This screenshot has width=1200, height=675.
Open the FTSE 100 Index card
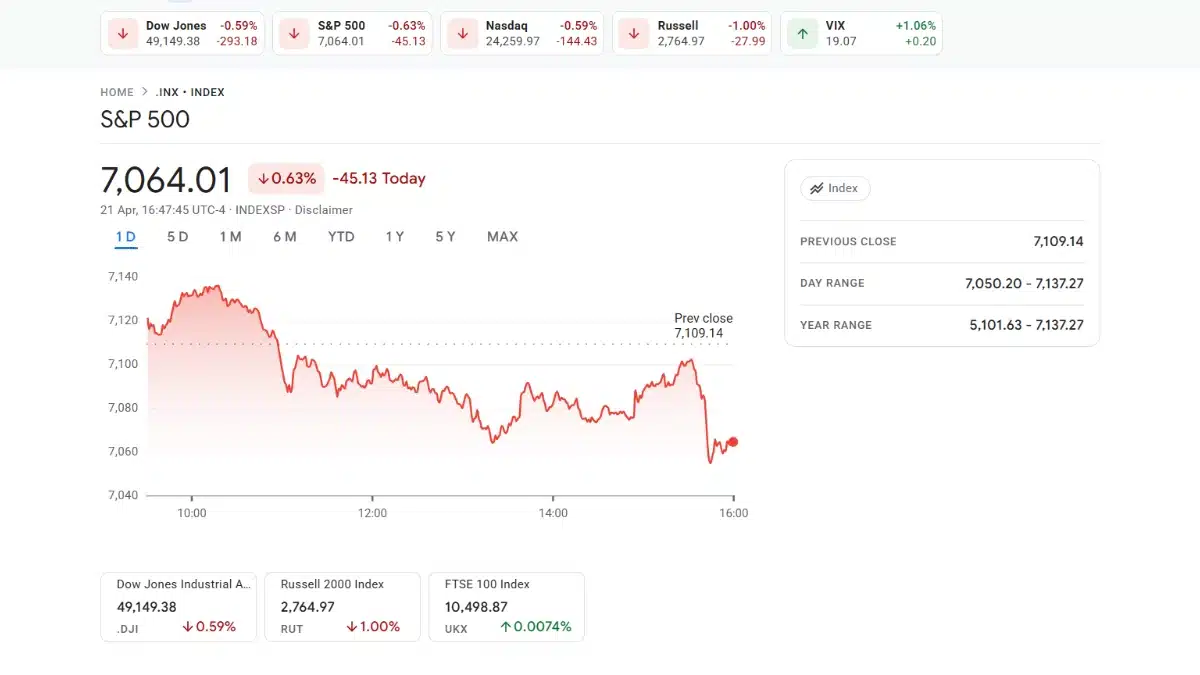coord(506,606)
